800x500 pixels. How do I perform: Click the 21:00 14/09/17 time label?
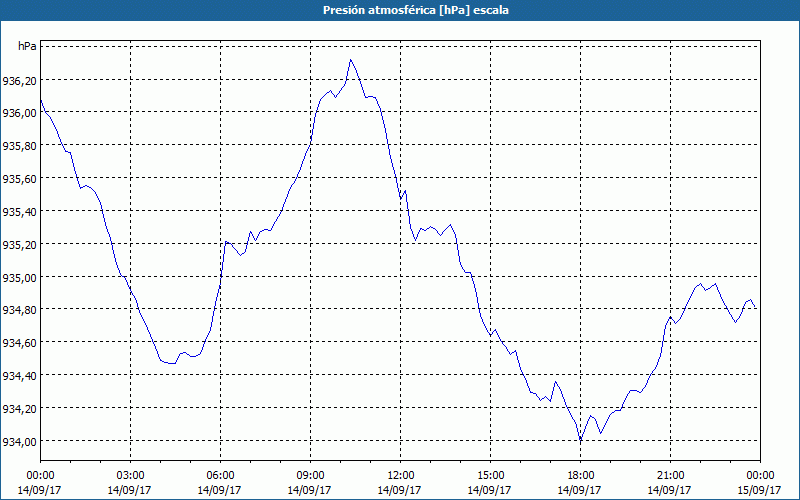[x=670, y=483]
